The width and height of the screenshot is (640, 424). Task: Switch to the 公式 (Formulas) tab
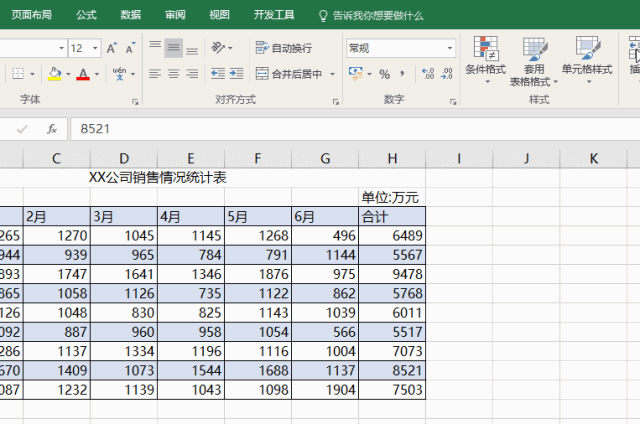(86, 15)
